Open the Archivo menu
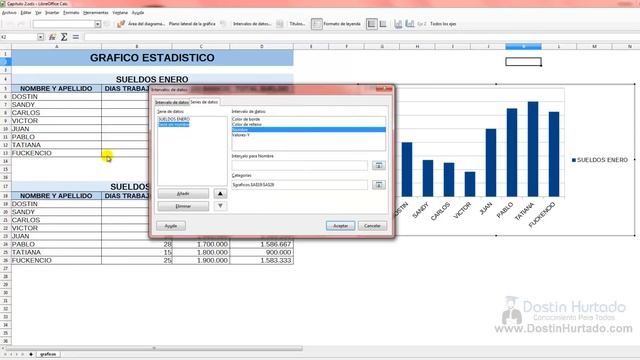 pos(9,13)
